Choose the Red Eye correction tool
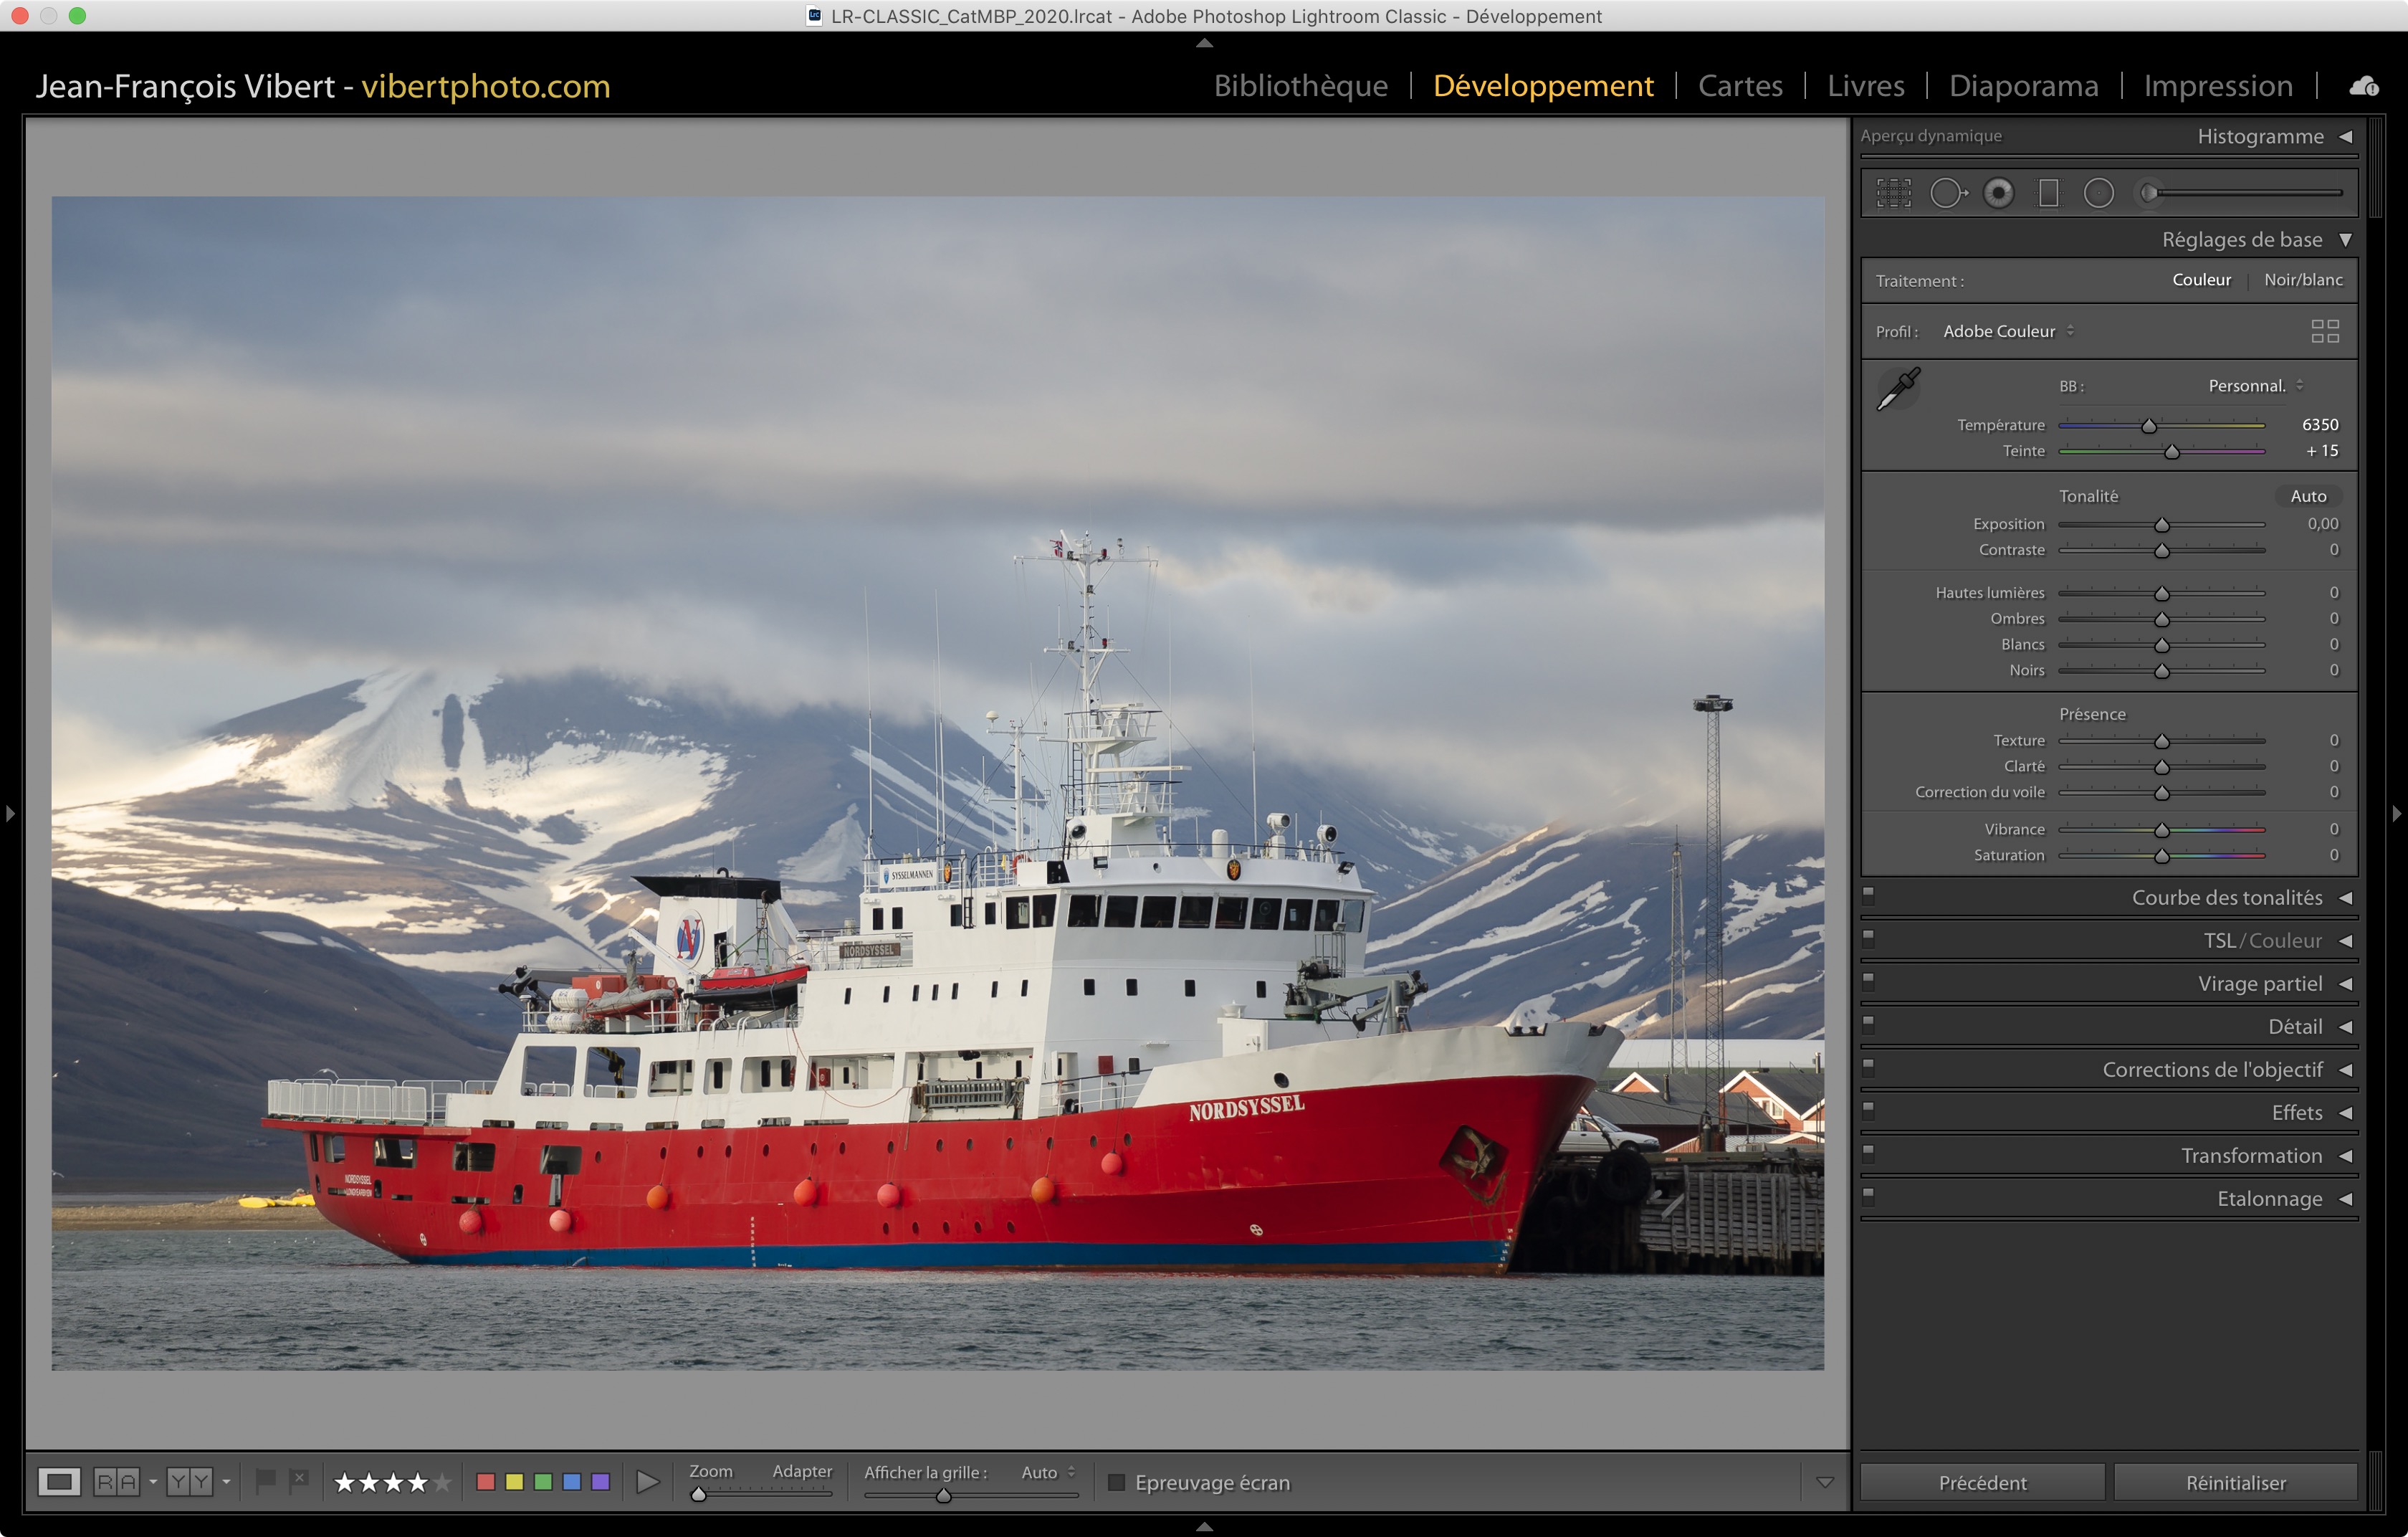The height and width of the screenshot is (1537, 2408). pyautogui.click(x=1998, y=193)
